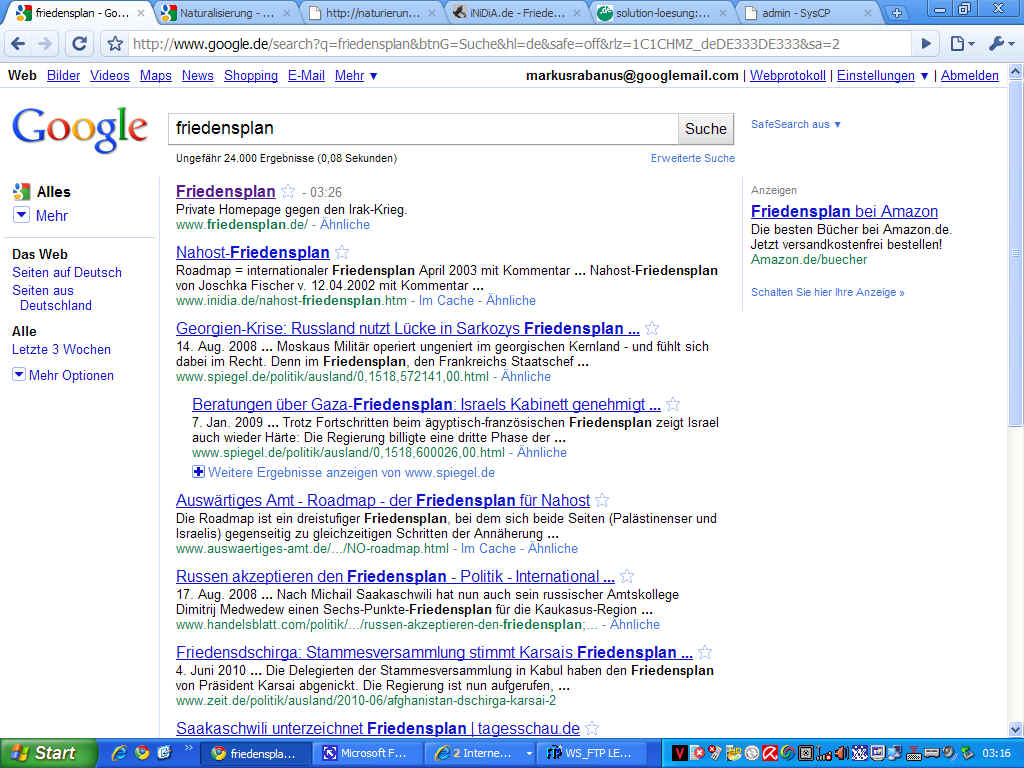Screen dimensions: 1024x768
Task: Click the red V tray icon
Action: [679, 753]
